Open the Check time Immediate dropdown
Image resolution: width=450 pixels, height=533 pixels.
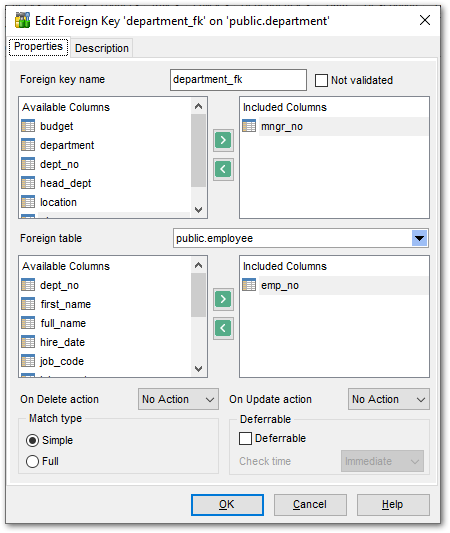coord(382,461)
